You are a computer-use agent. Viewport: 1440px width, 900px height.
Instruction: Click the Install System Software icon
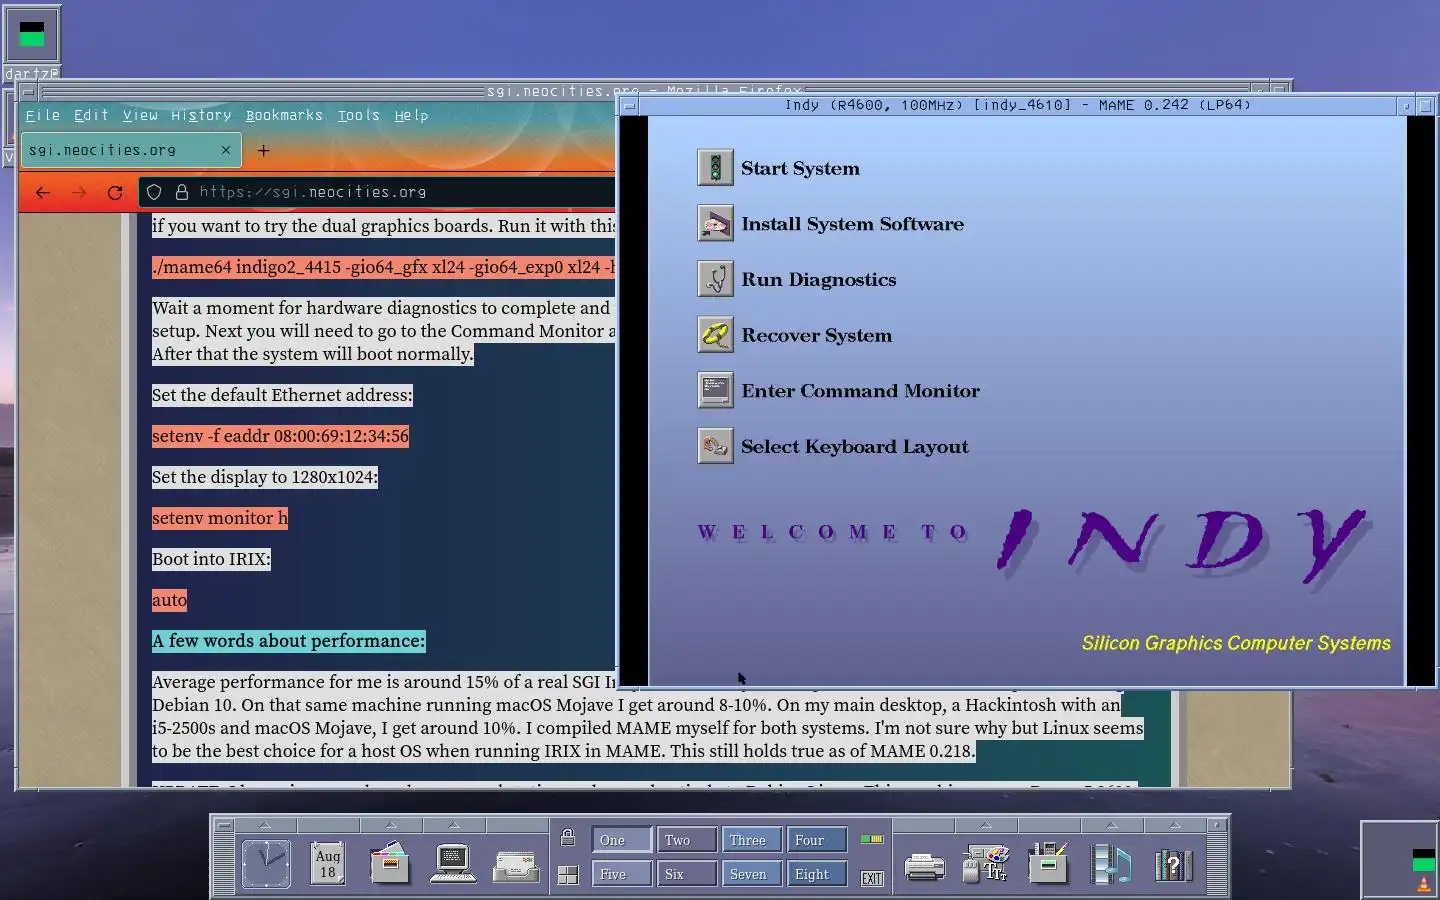click(x=715, y=224)
